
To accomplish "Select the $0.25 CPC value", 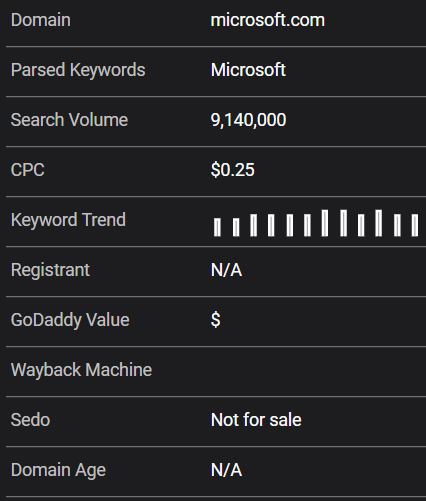I will pyautogui.click(x=233, y=170).
